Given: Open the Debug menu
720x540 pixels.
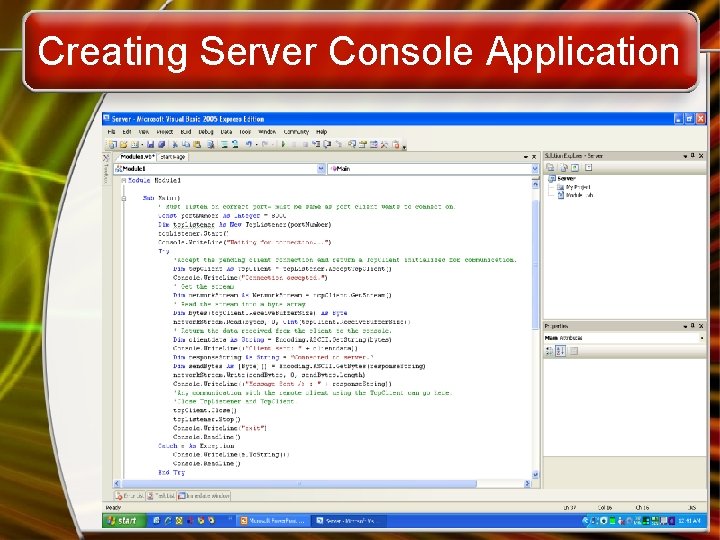Looking at the screenshot, I should click(206, 132).
